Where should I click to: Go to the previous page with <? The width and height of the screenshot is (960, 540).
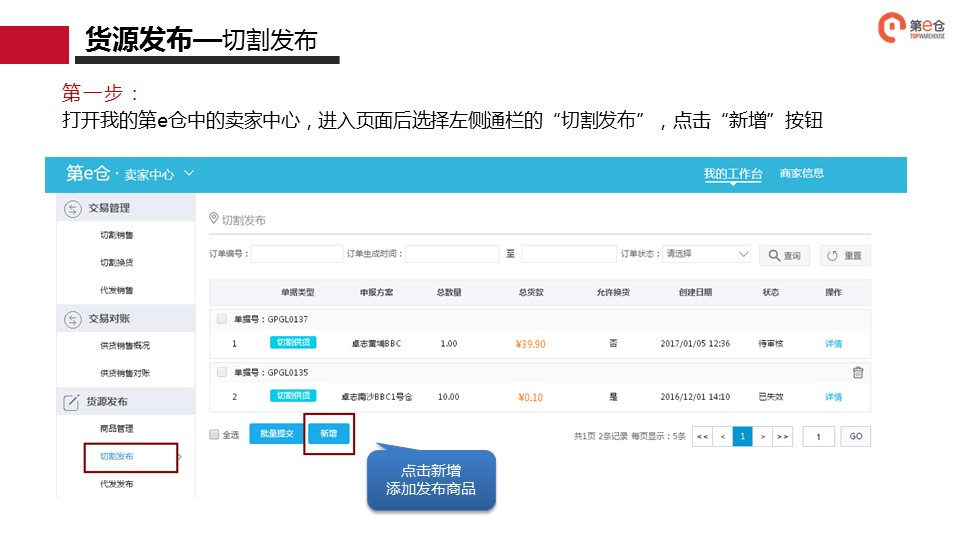click(x=722, y=436)
